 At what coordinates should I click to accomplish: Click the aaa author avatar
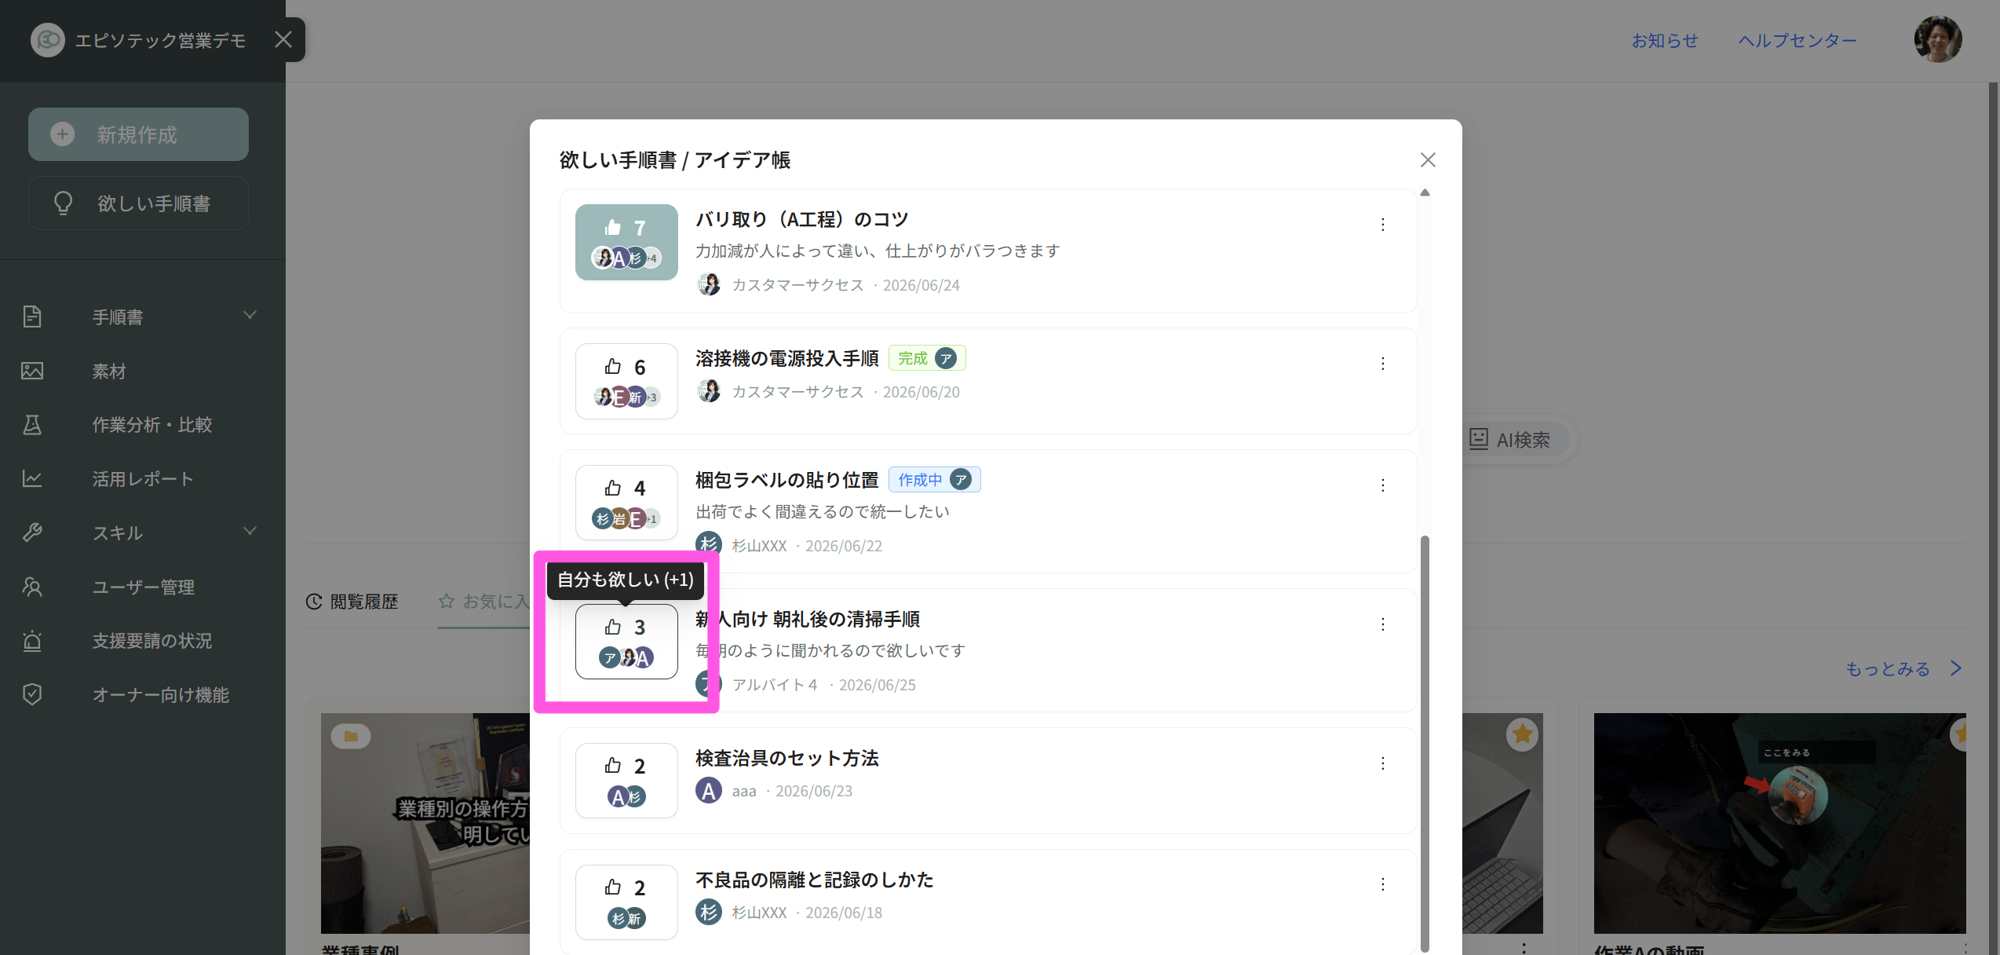point(709,791)
